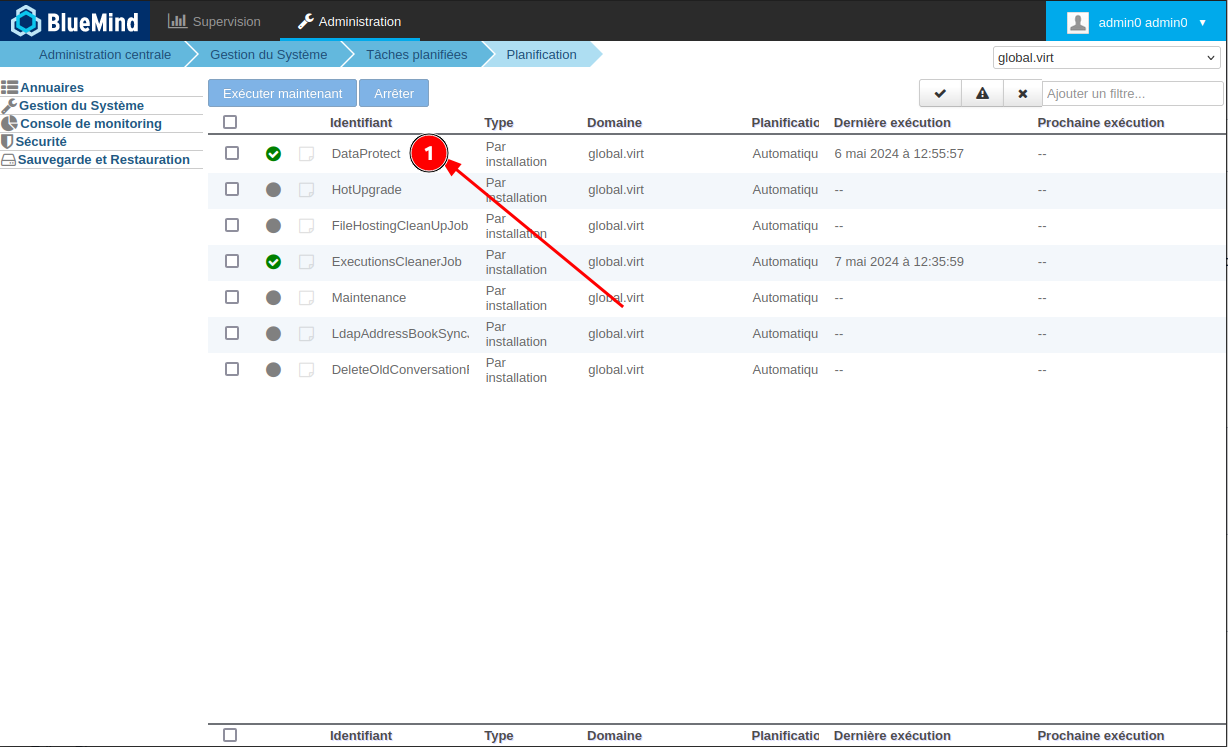
Task: Click the failure X filter icon
Action: (x=1022, y=93)
